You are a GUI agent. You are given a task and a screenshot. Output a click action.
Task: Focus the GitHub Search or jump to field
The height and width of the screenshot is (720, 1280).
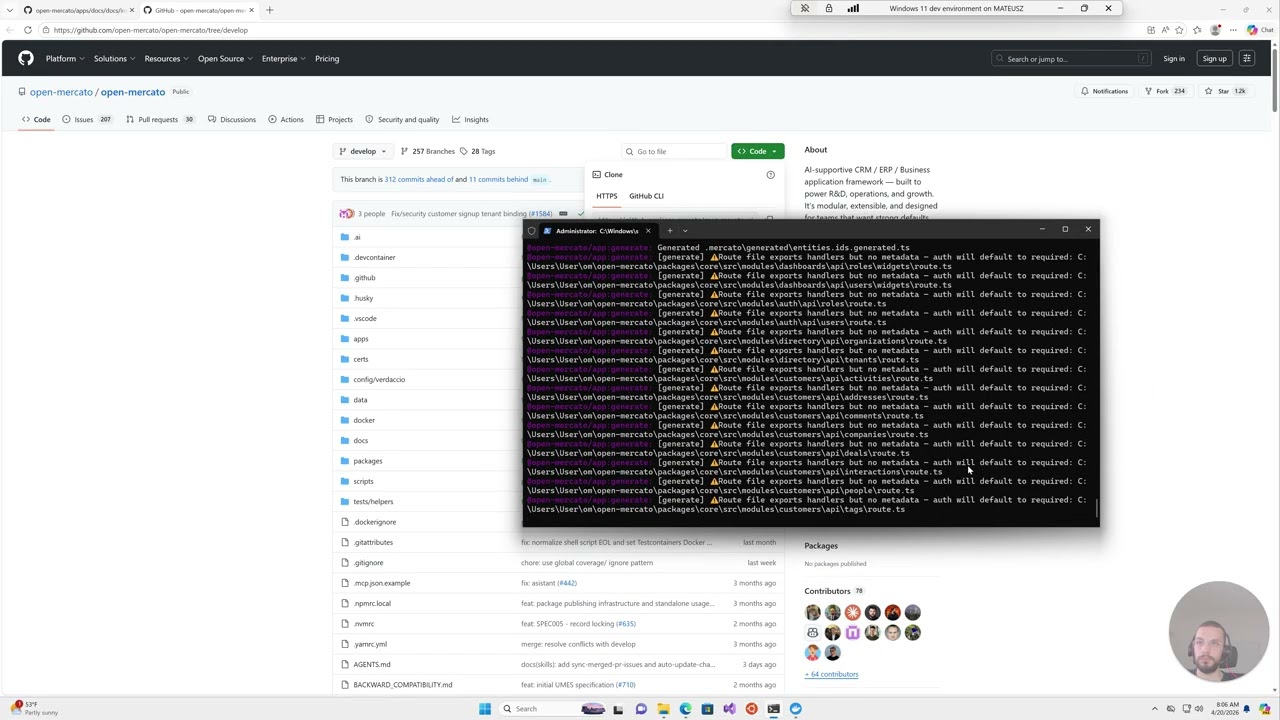pyautogui.click(x=1070, y=58)
